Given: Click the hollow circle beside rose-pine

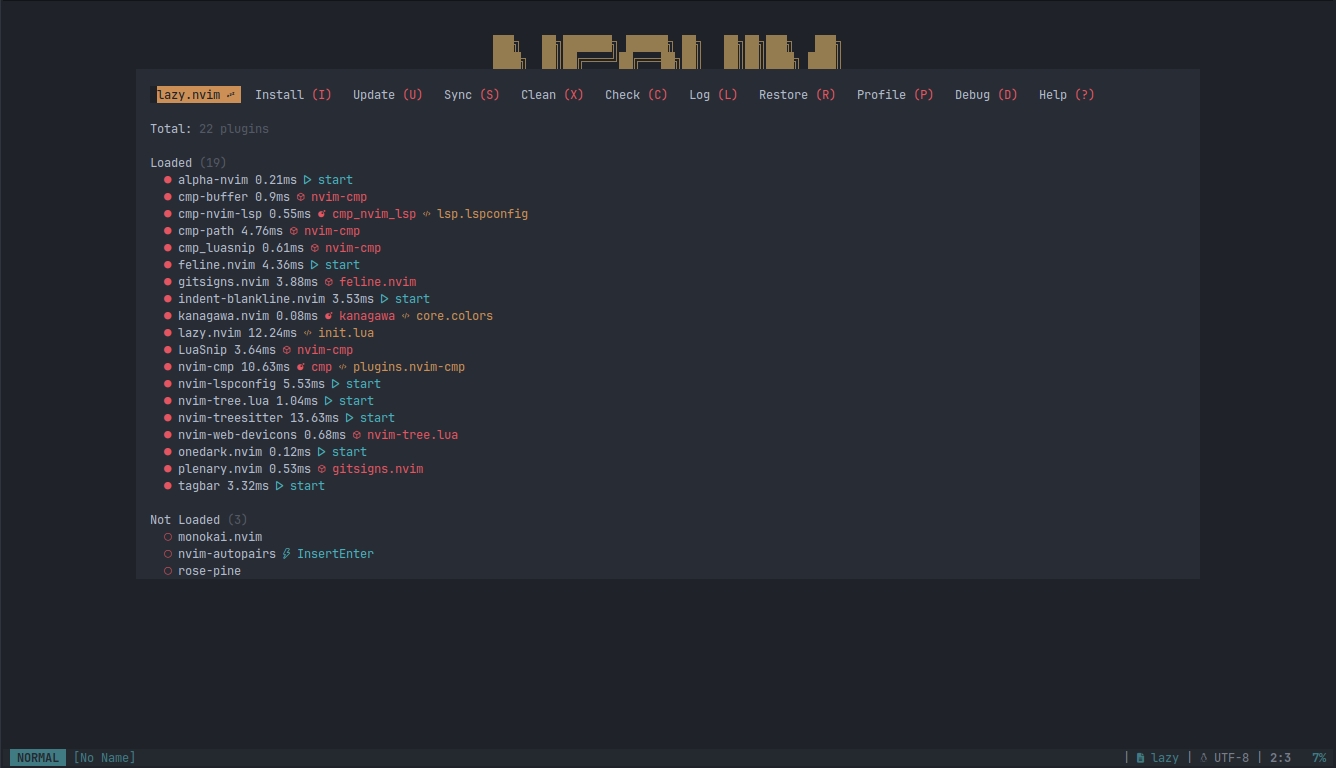Looking at the screenshot, I should click(168, 571).
